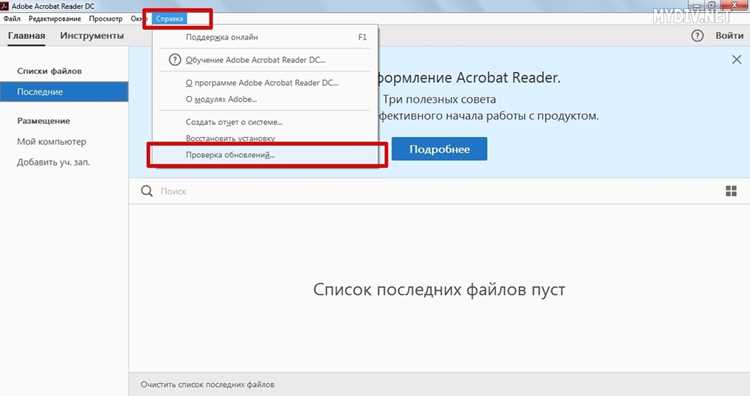
Task: Open О программе Adobe Acrobat Reader DC
Action: pos(265,83)
